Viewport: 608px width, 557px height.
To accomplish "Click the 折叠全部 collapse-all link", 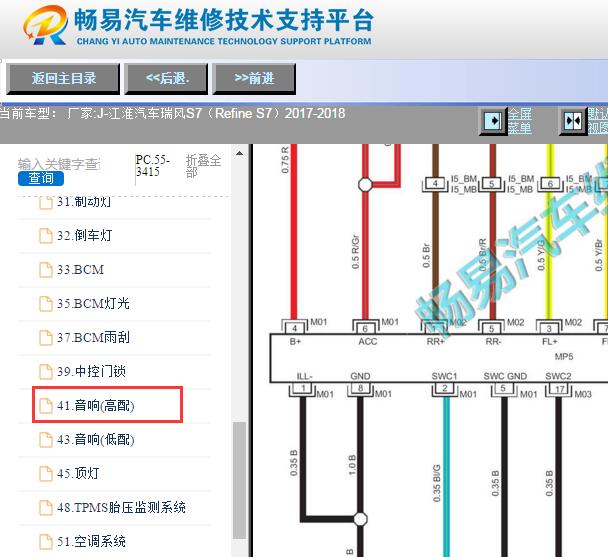I will pyautogui.click(x=203, y=166).
